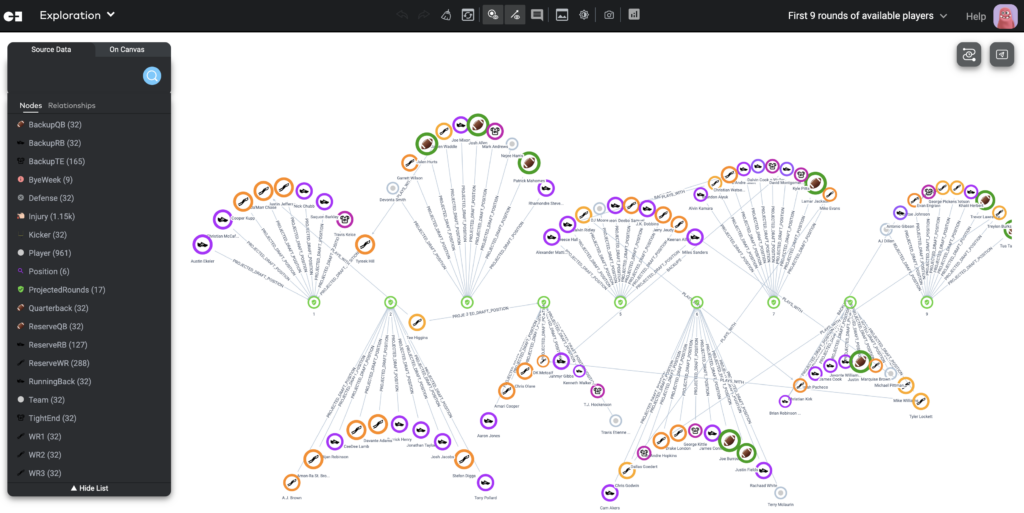
Task: Click the refresh window icon
Action: (x=468, y=15)
